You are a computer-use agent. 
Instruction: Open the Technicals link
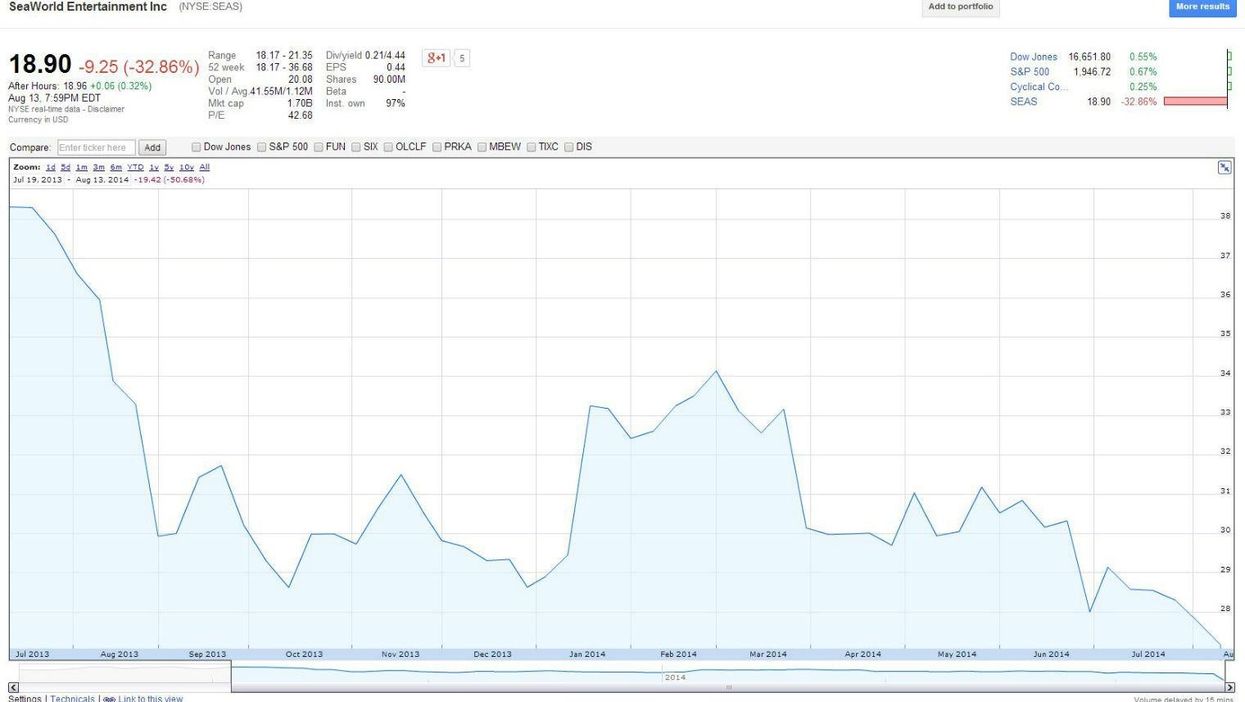pyautogui.click(x=72, y=698)
